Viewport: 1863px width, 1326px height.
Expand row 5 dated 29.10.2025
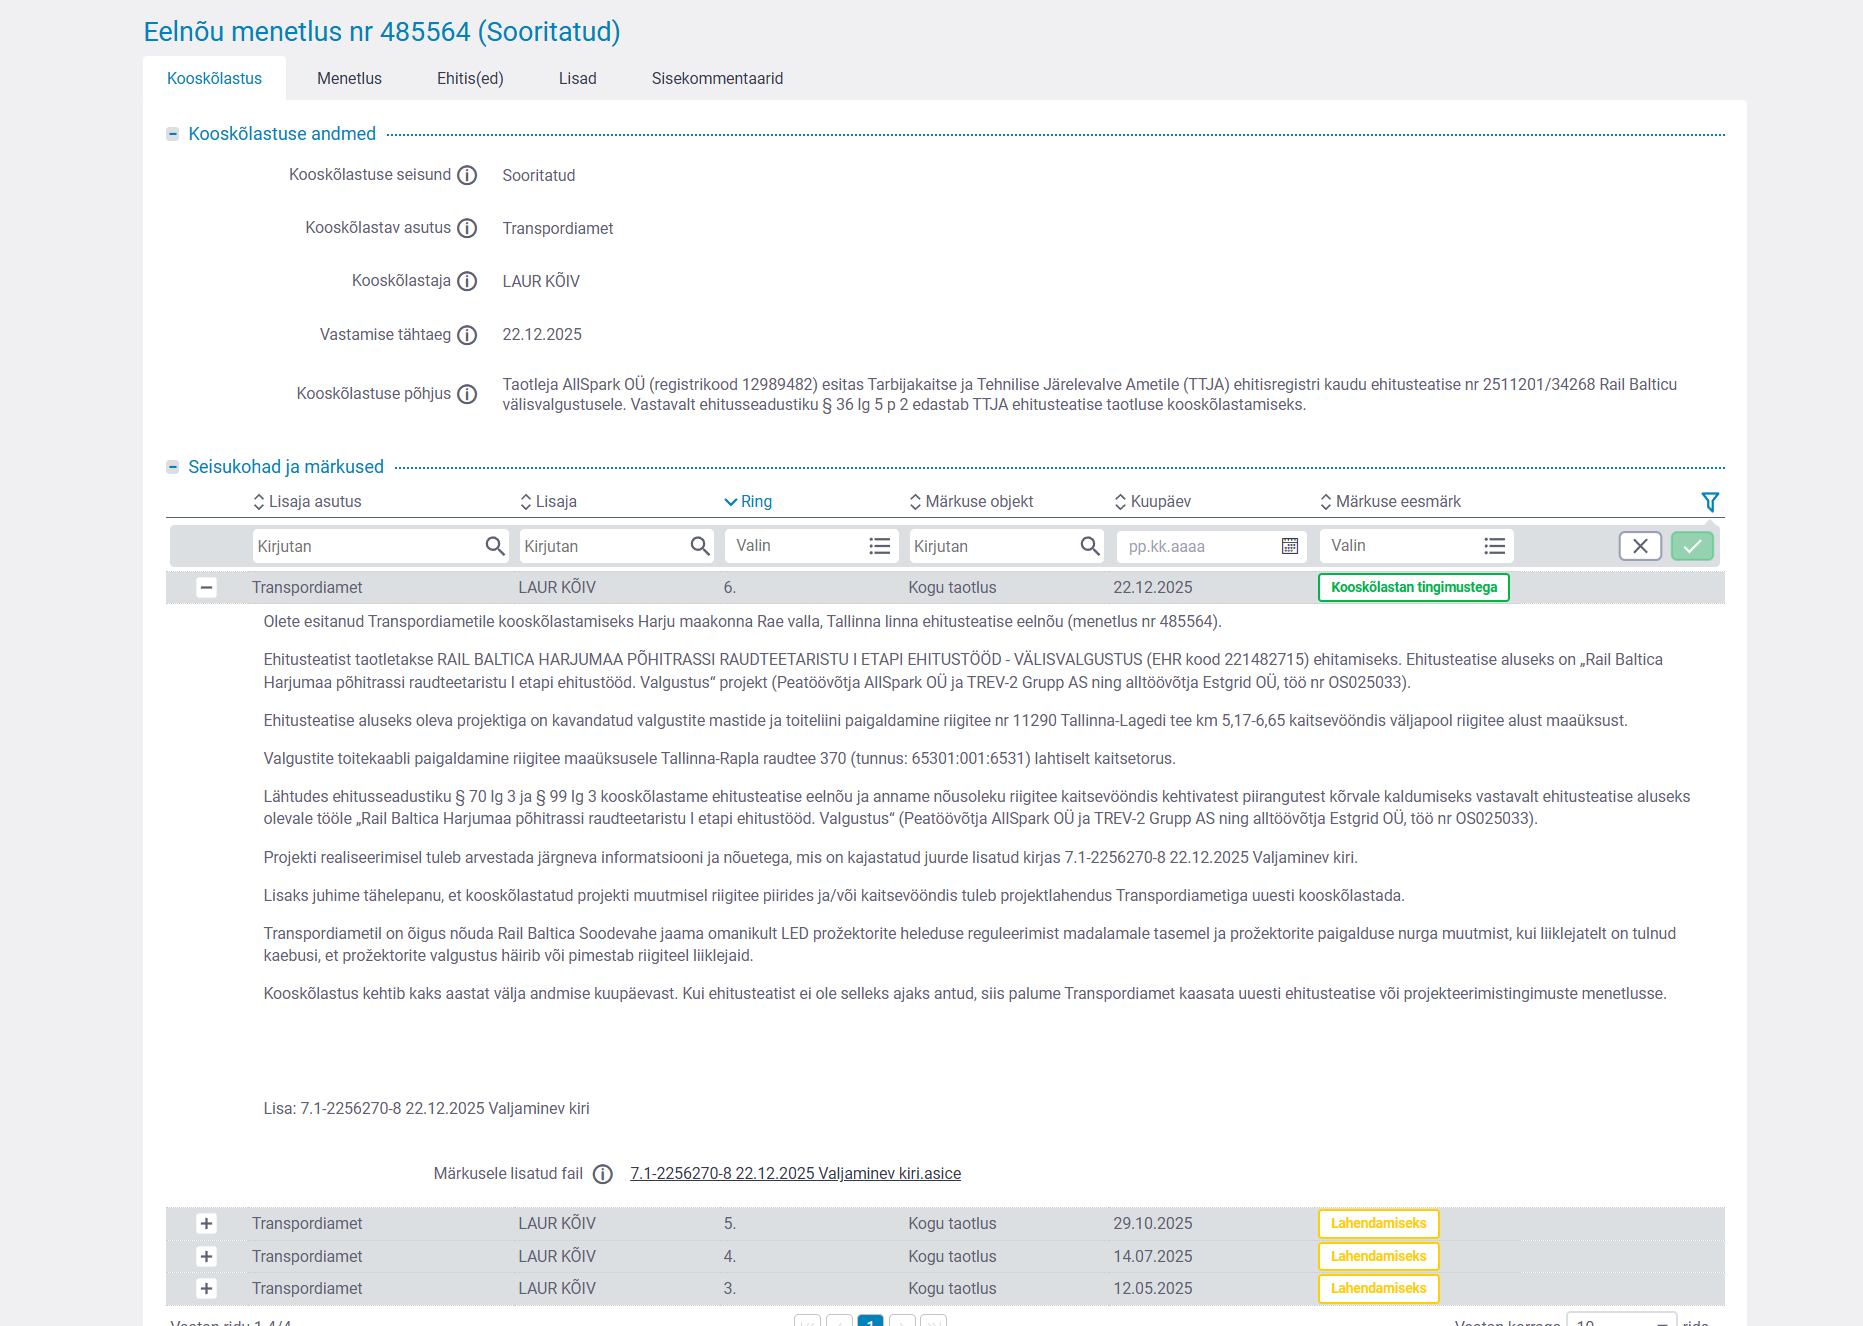click(206, 1224)
